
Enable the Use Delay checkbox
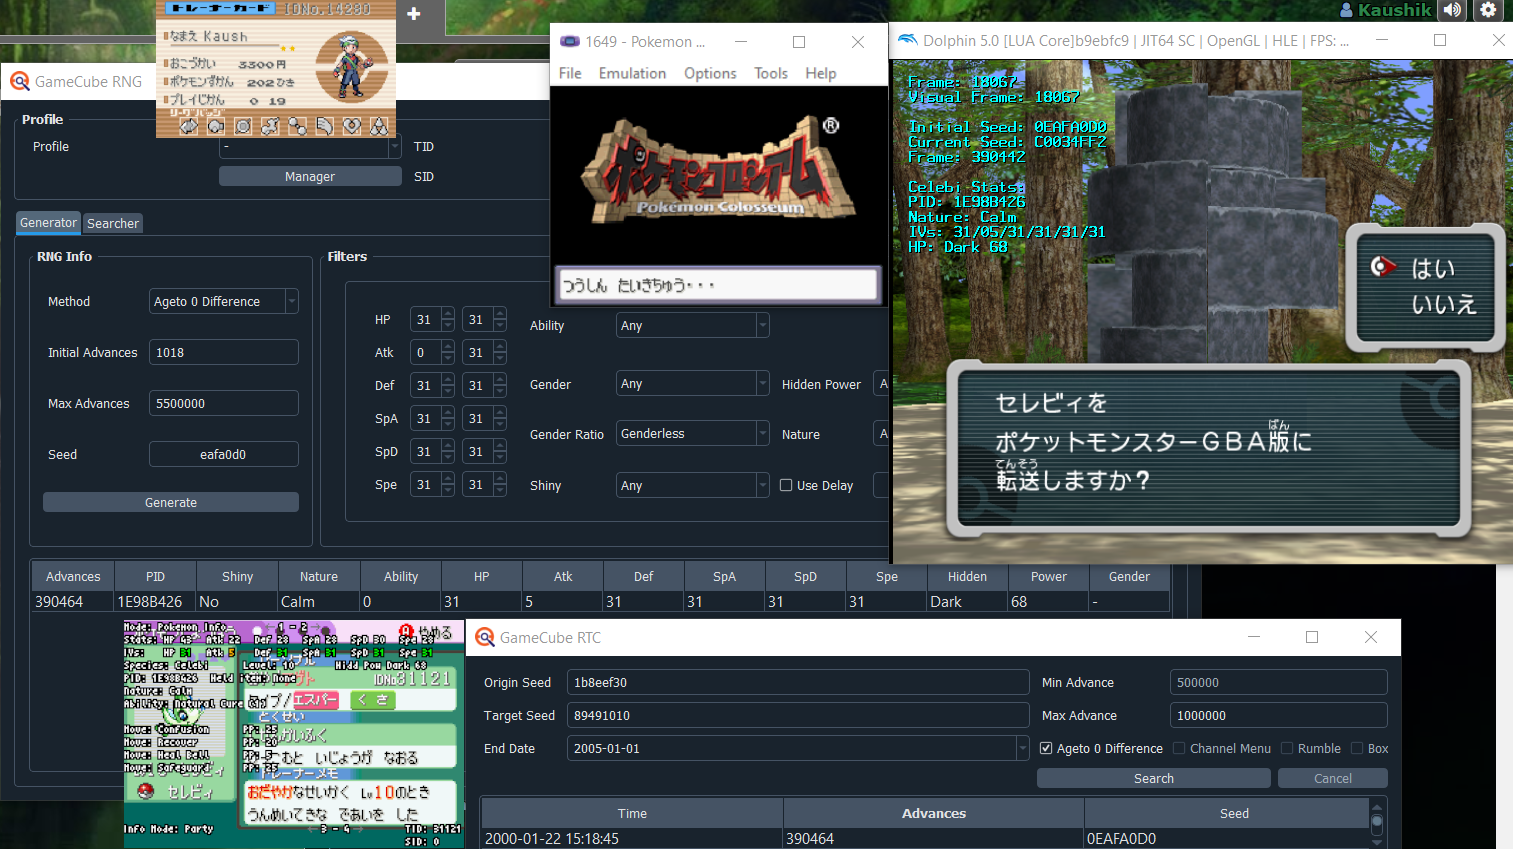coord(786,485)
